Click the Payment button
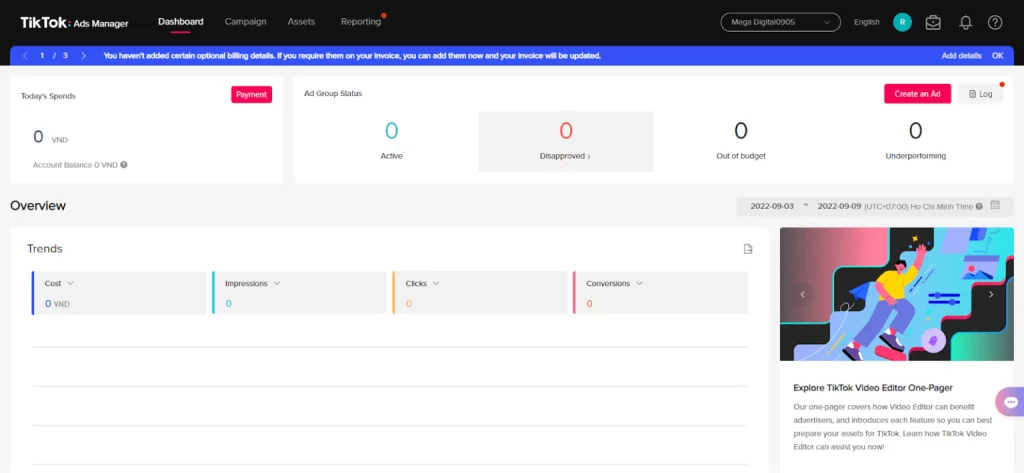 251,95
